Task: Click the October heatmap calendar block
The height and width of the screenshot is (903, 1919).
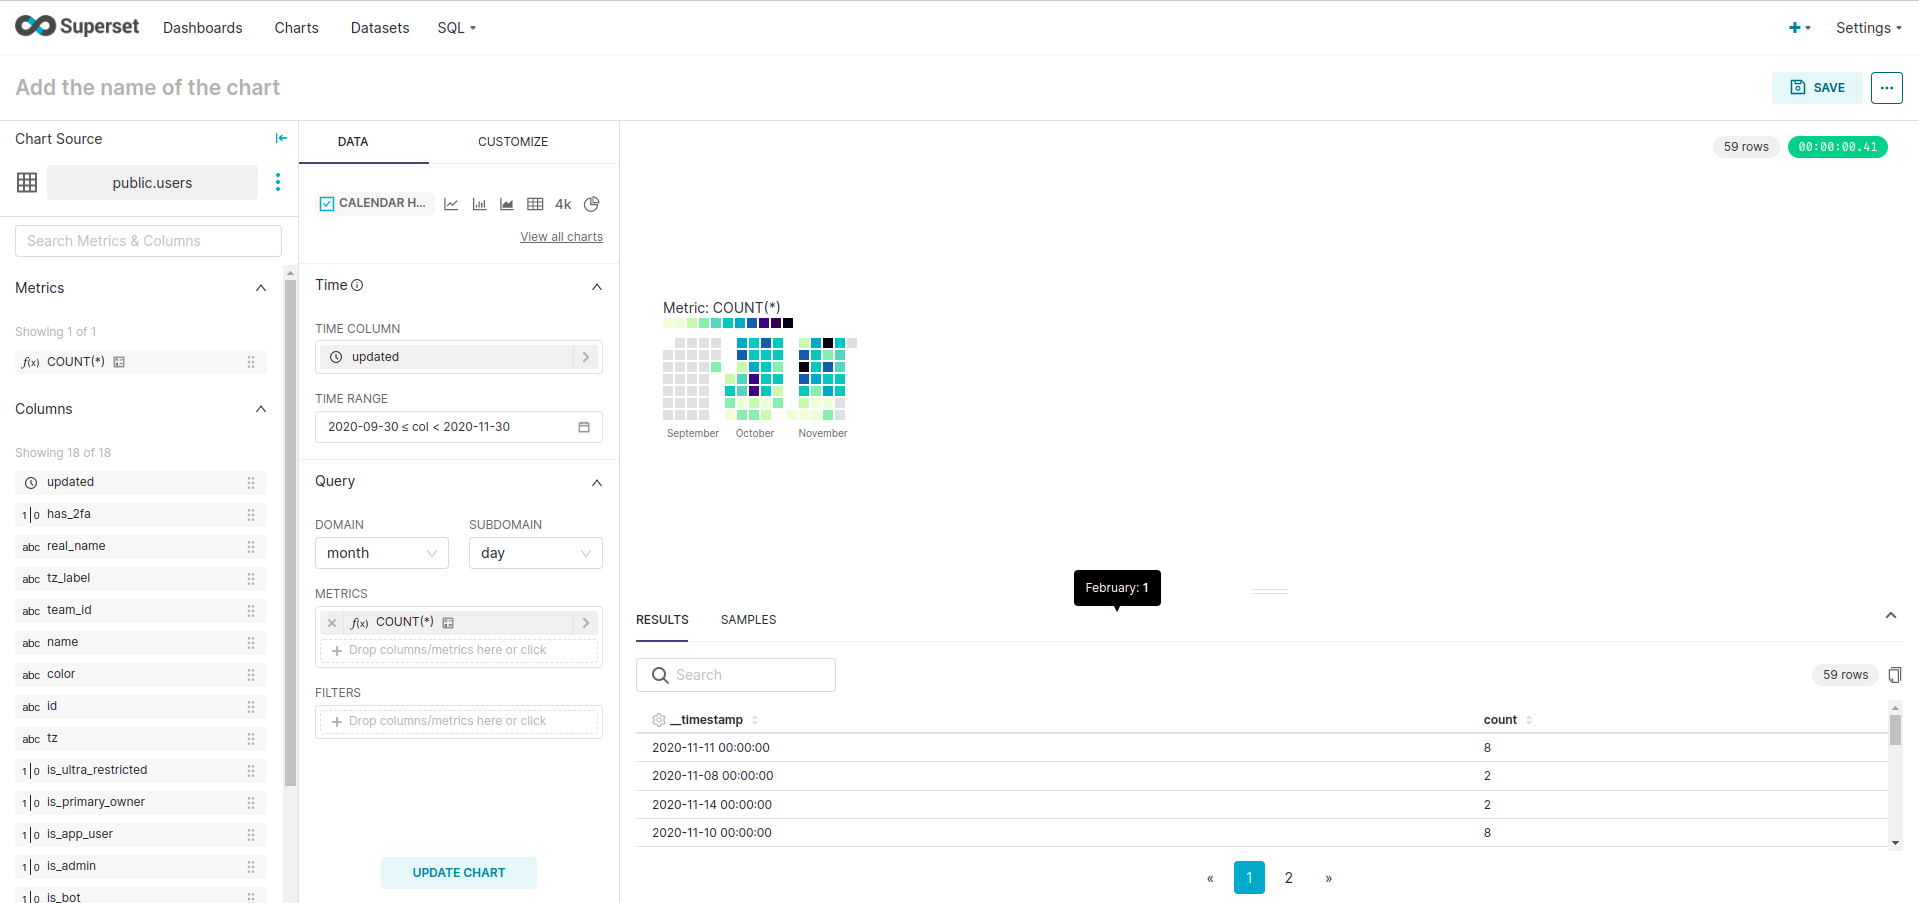Action: point(755,379)
